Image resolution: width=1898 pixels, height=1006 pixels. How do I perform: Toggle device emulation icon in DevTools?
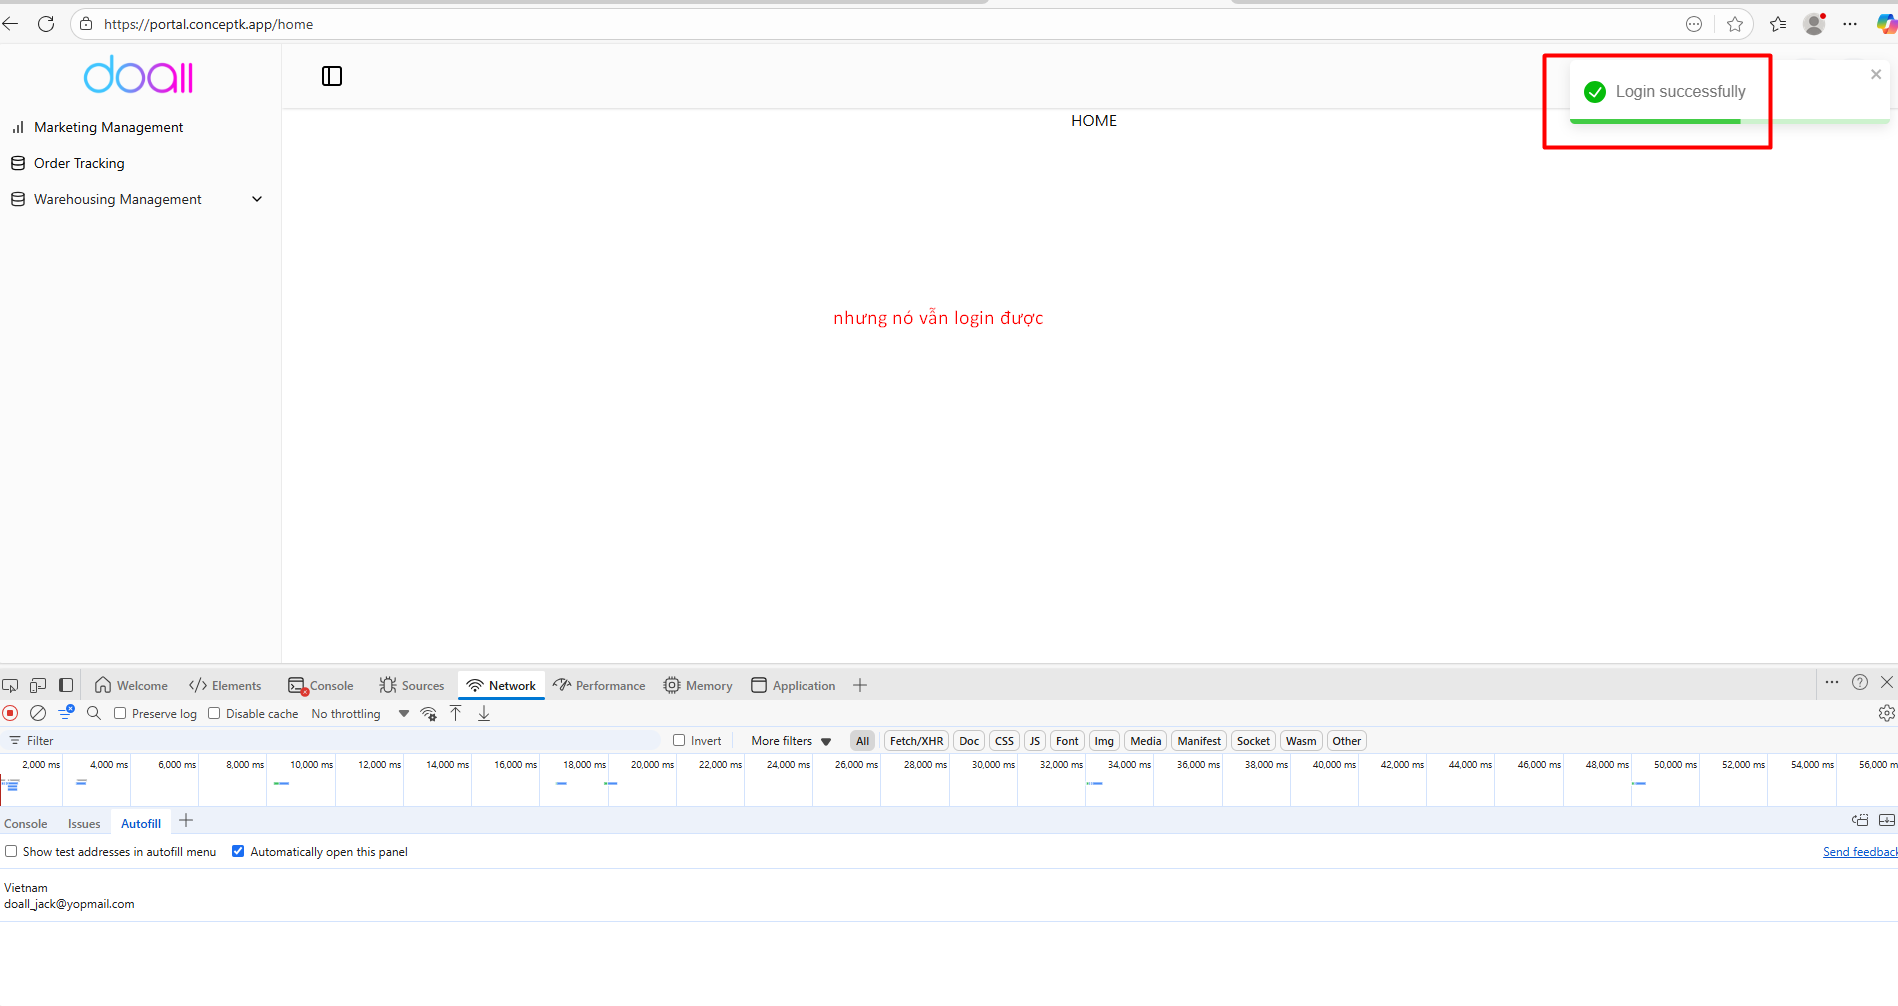click(38, 685)
